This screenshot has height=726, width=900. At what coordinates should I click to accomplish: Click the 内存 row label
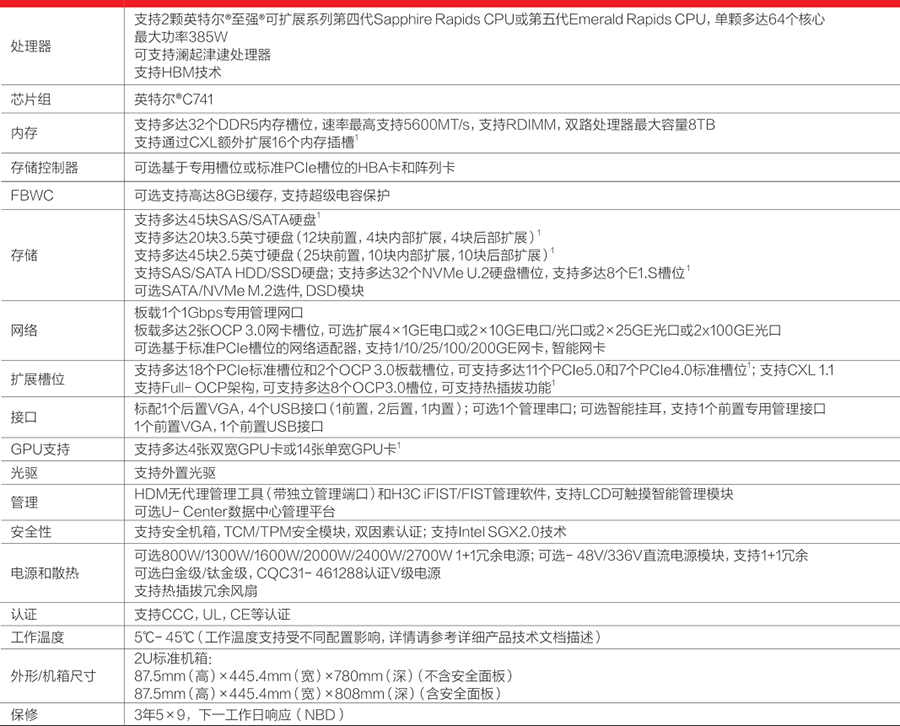pyautogui.click(x=24, y=133)
